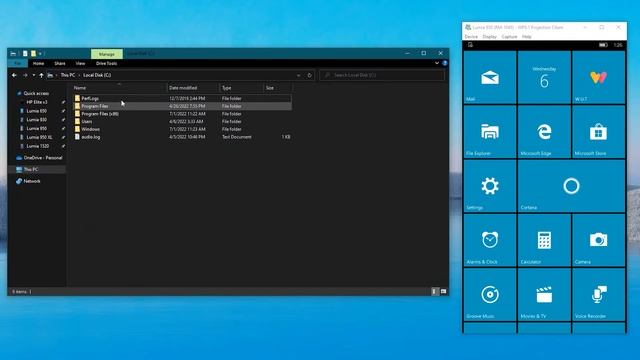Expand the ribbon with the chevron
This screenshot has height=360, width=640.
(437, 63)
